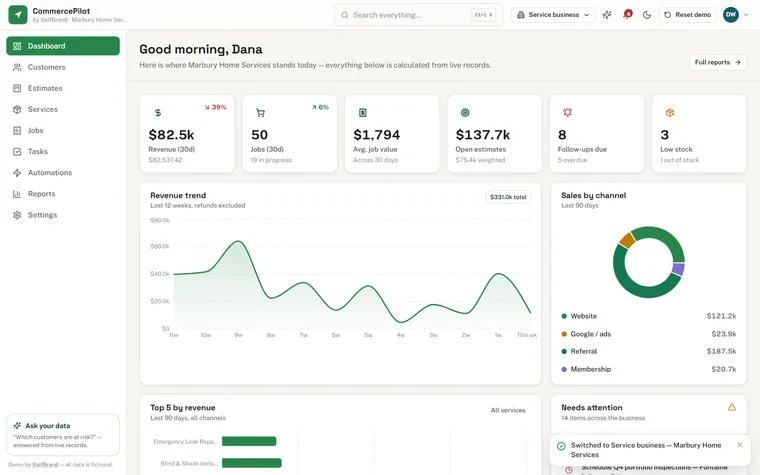This screenshot has width=760, height=475.
Task: Focus the Search everything field
Action: point(418,15)
